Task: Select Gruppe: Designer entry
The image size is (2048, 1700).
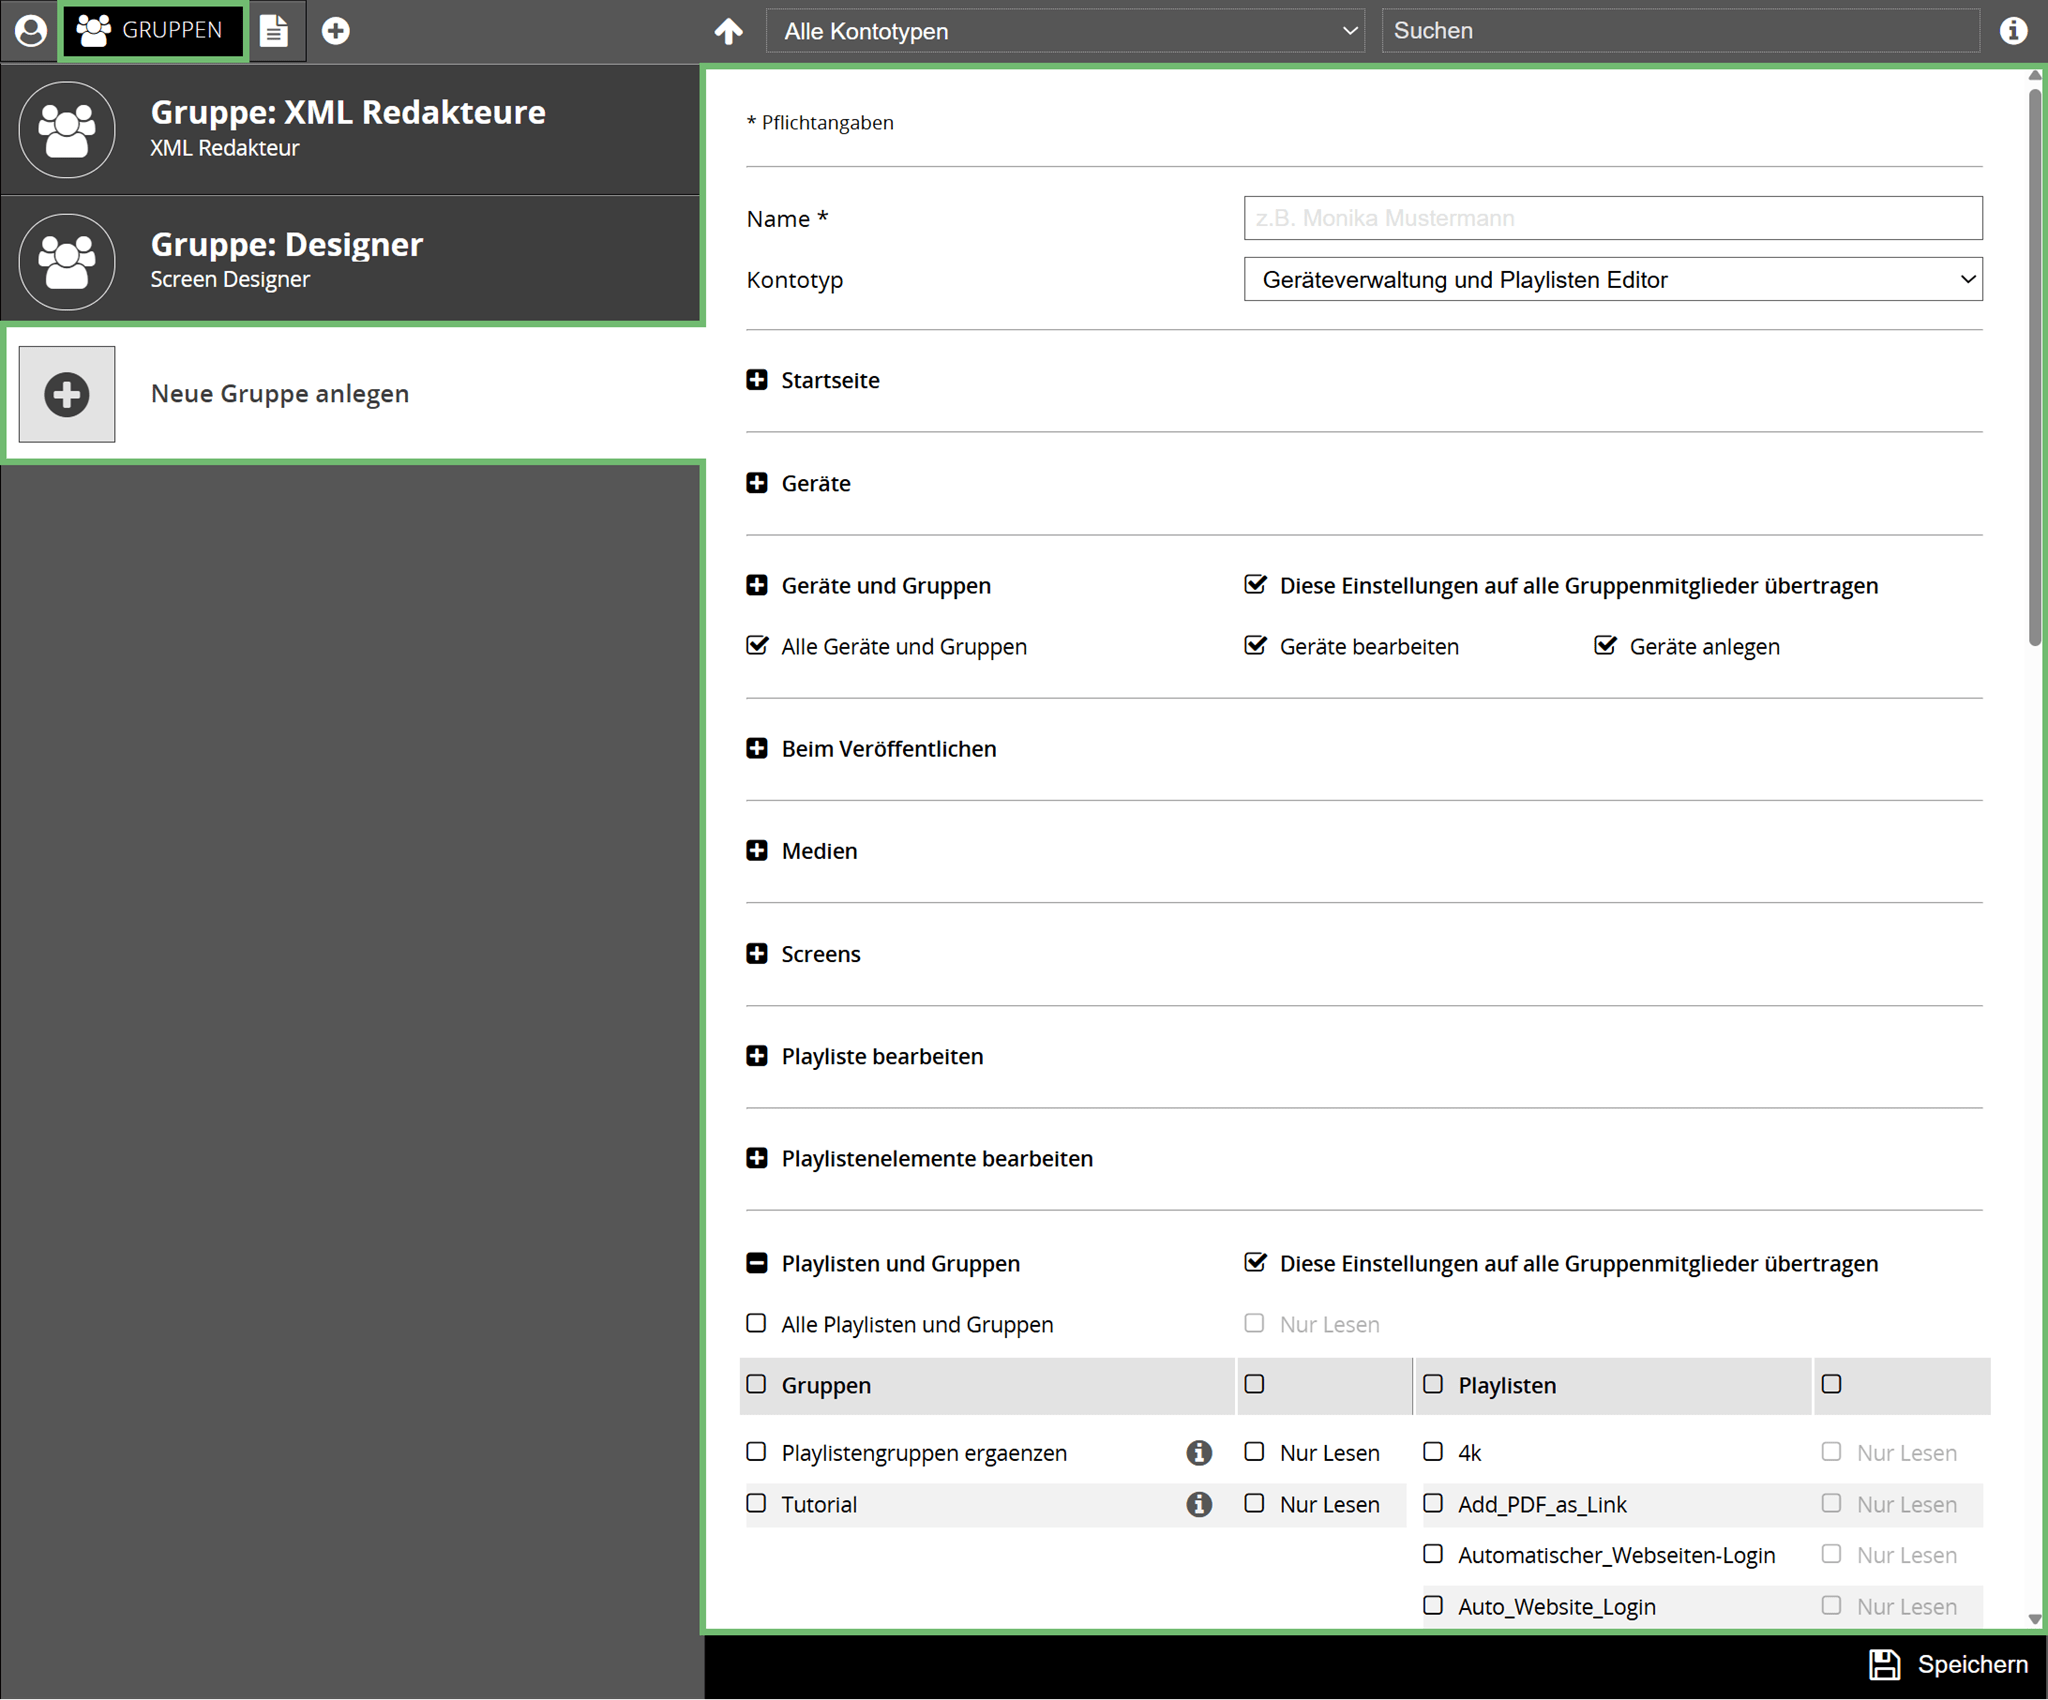Action: (x=350, y=261)
